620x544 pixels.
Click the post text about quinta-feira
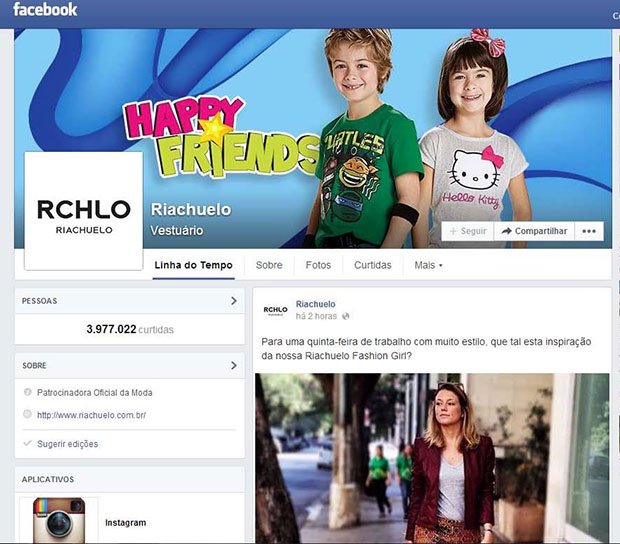click(x=426, y=349)
